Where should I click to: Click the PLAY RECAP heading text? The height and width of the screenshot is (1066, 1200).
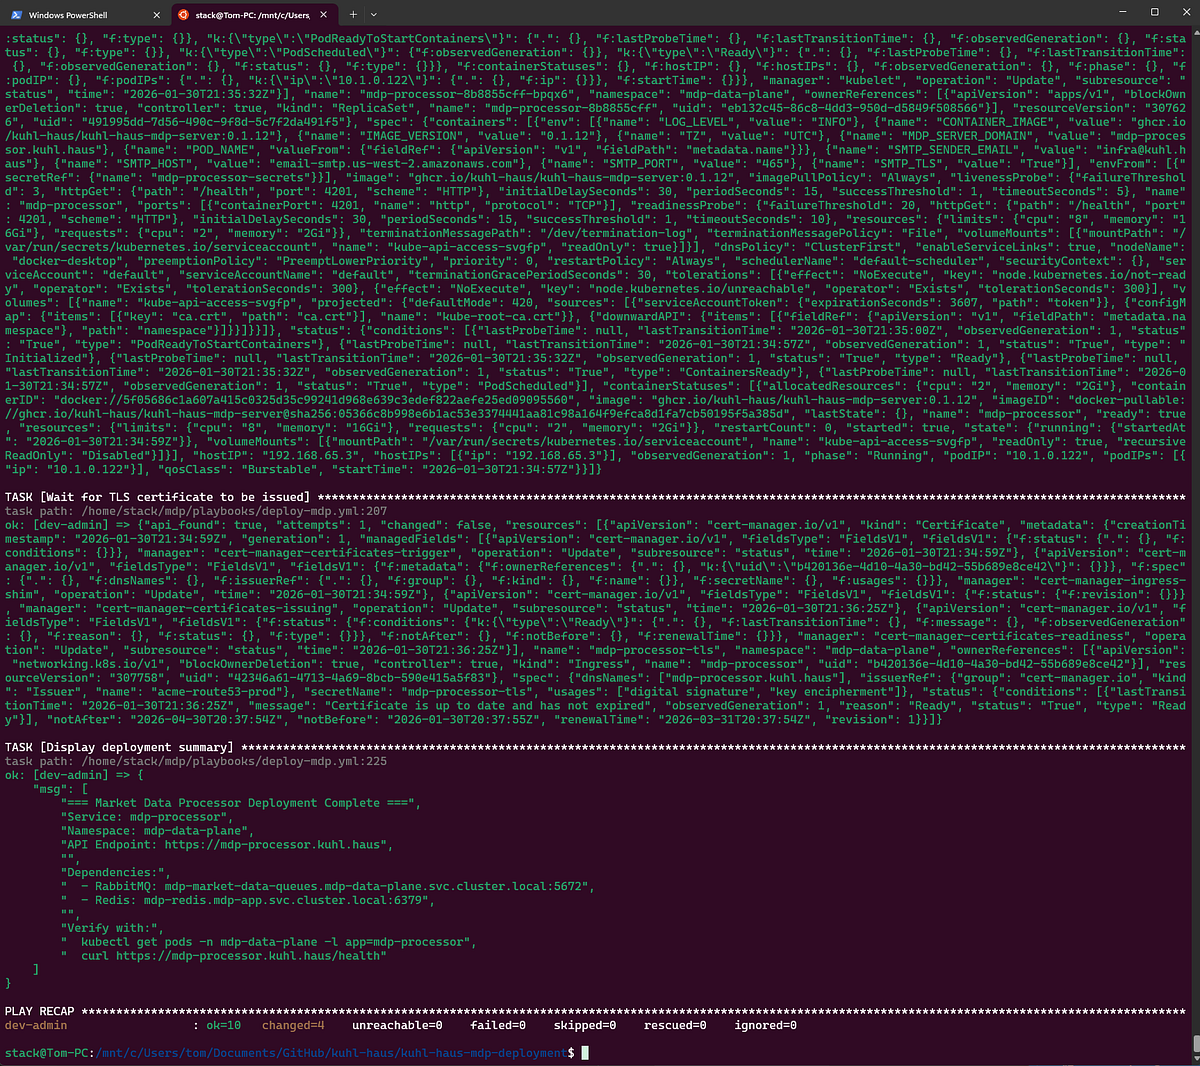click(40, 1011)
